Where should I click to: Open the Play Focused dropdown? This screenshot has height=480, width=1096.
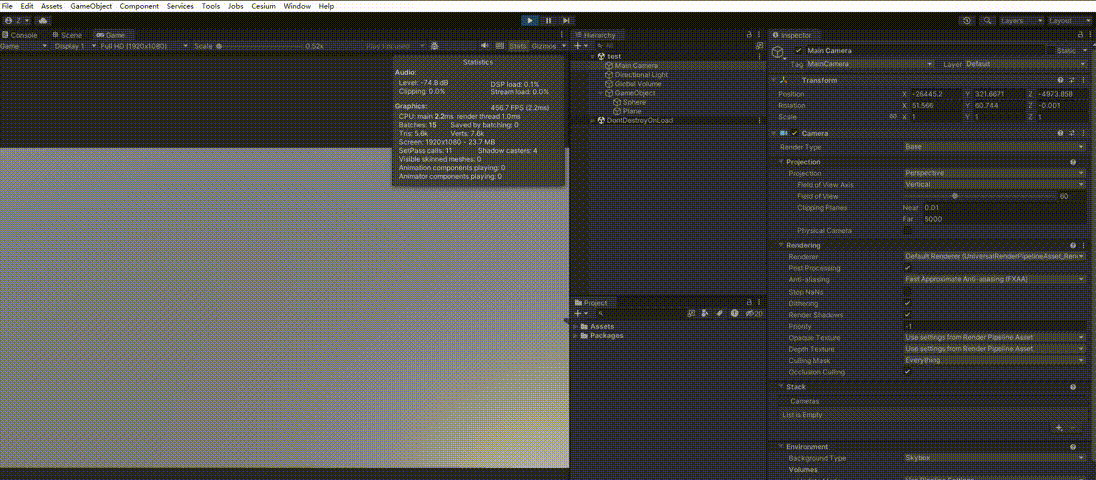[x=396, y=45]
